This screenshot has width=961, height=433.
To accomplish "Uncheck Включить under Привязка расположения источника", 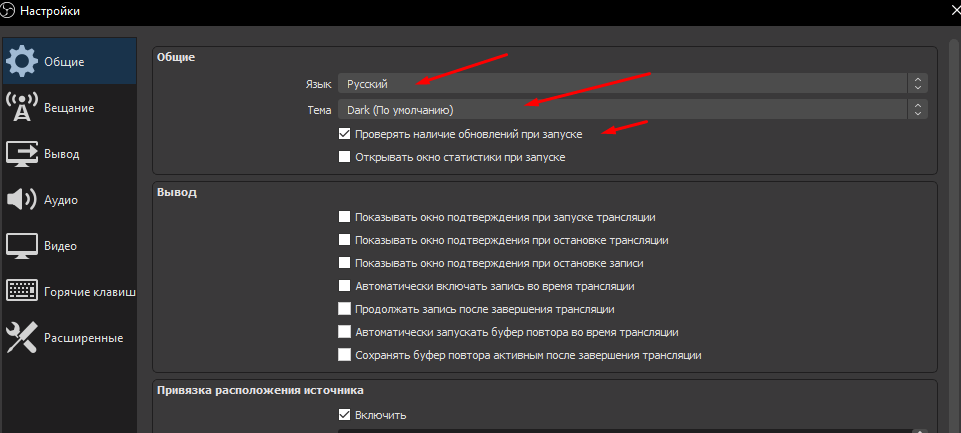I will tap(345, 415).
